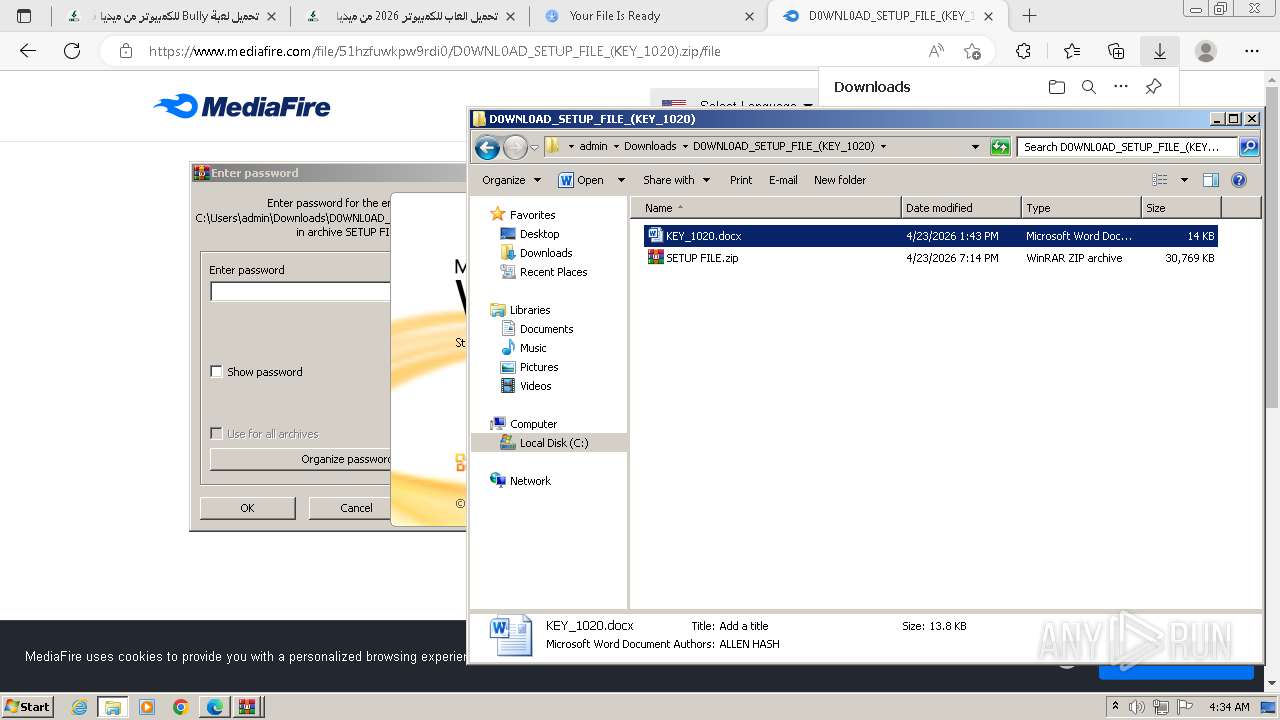The height and width of the screenshot is (720, 1280).
Task: Click the Edge browser back arrow
Action: 28,51
